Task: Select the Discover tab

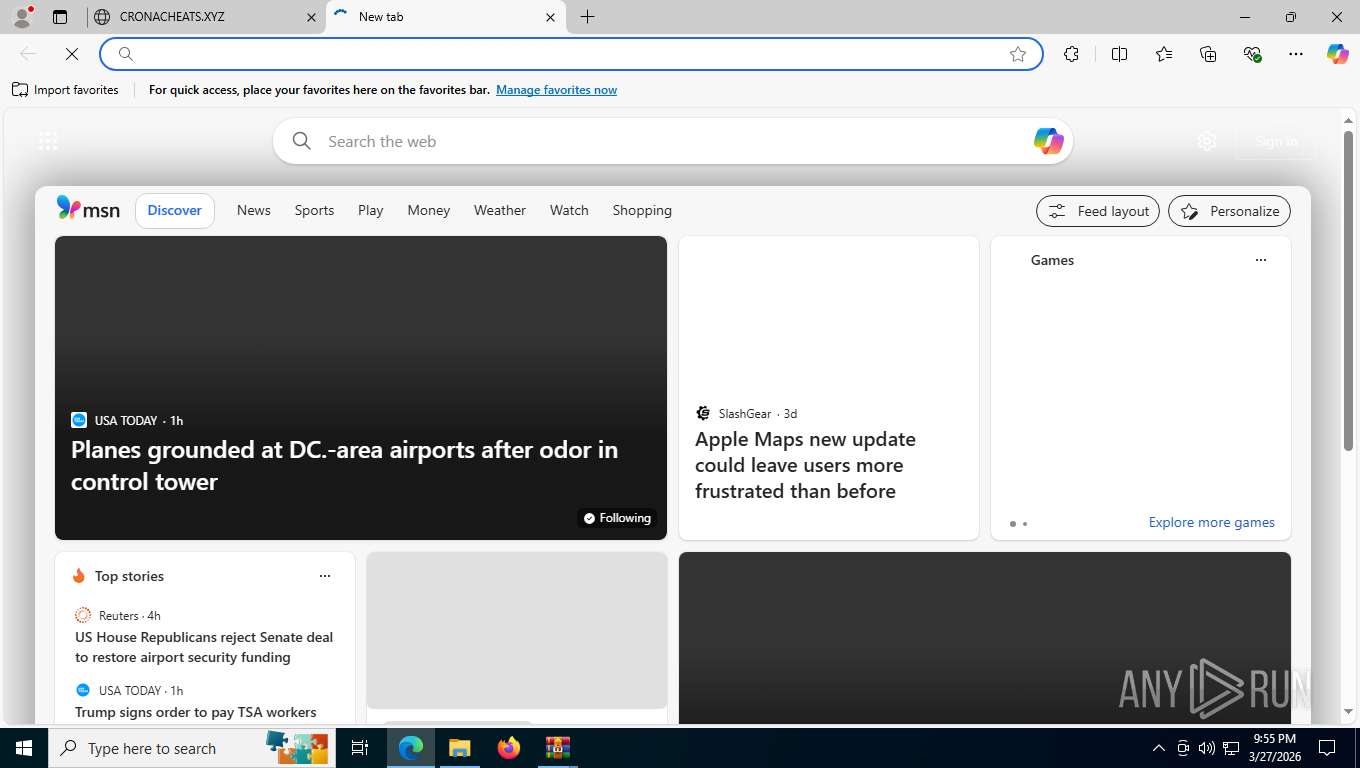Action: [175, 210]
